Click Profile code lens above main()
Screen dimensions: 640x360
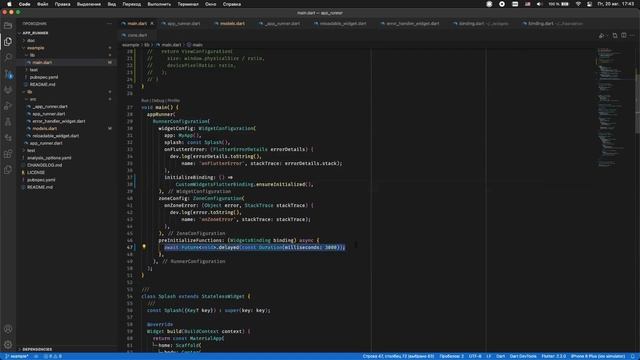coord(173,100)
